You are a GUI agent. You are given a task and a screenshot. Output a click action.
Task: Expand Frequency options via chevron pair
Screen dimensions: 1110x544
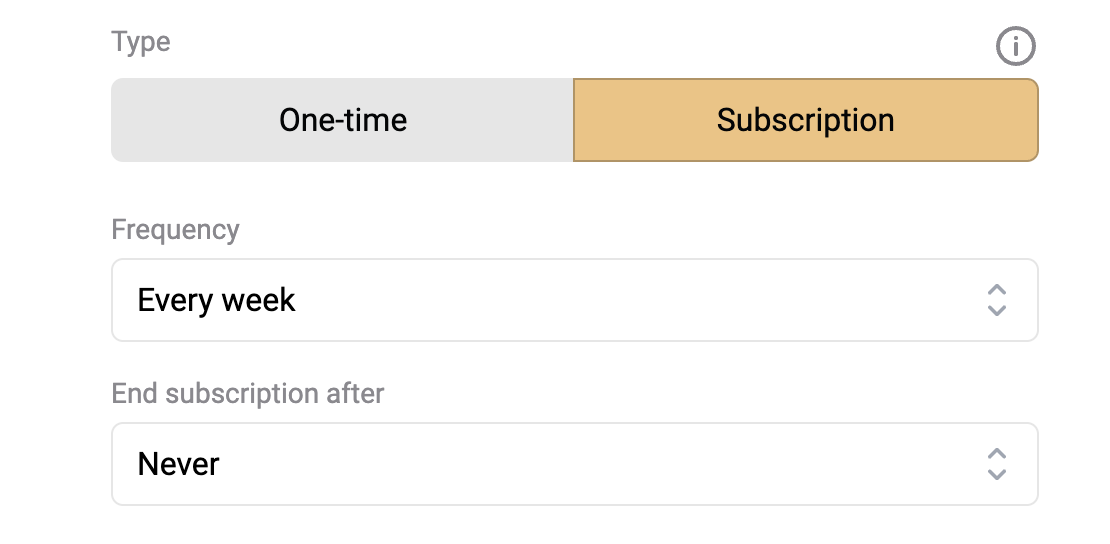click(x=997, y=300)
